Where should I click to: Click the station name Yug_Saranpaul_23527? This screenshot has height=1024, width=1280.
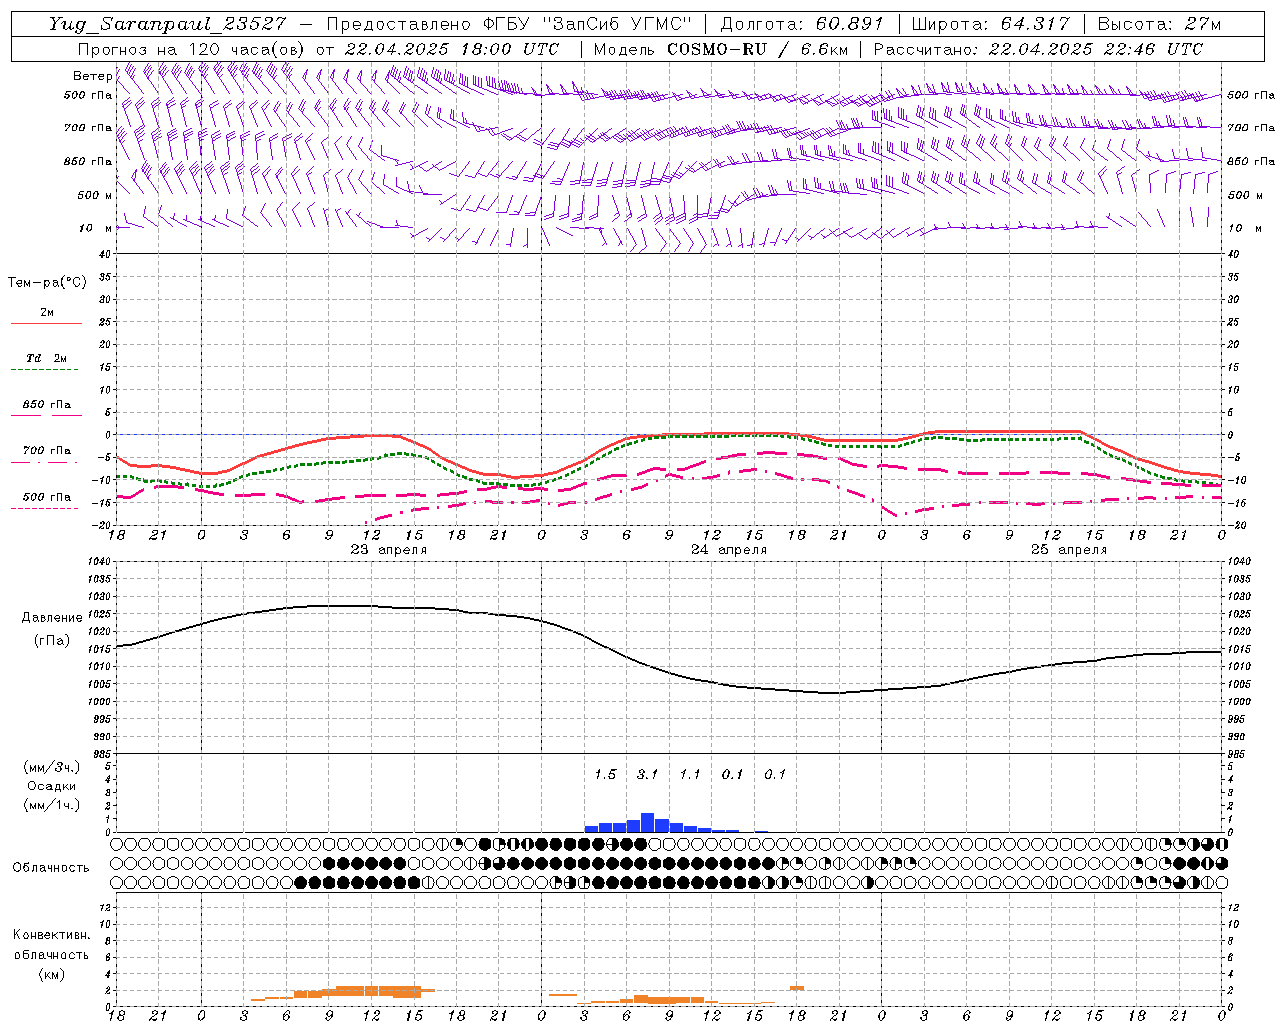pos(168,24)
